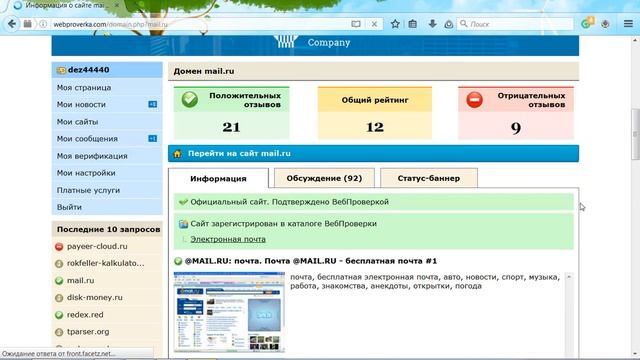Open recent query mail.ru in sidebar
Screen dimensions: 640x360
click(x=80, y=280)
